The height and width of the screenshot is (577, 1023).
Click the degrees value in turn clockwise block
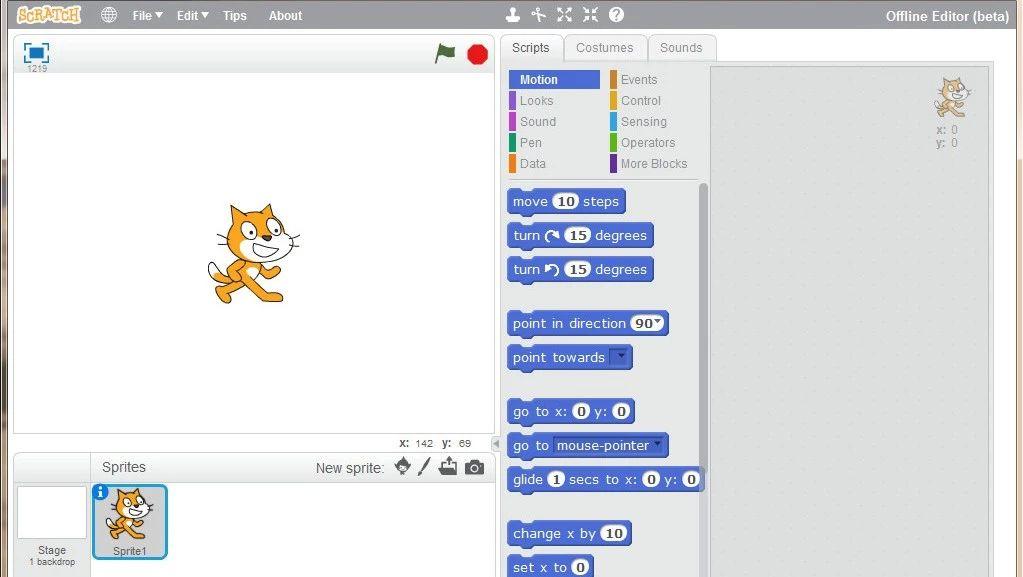pyautogui.click(x=577, y=235)
